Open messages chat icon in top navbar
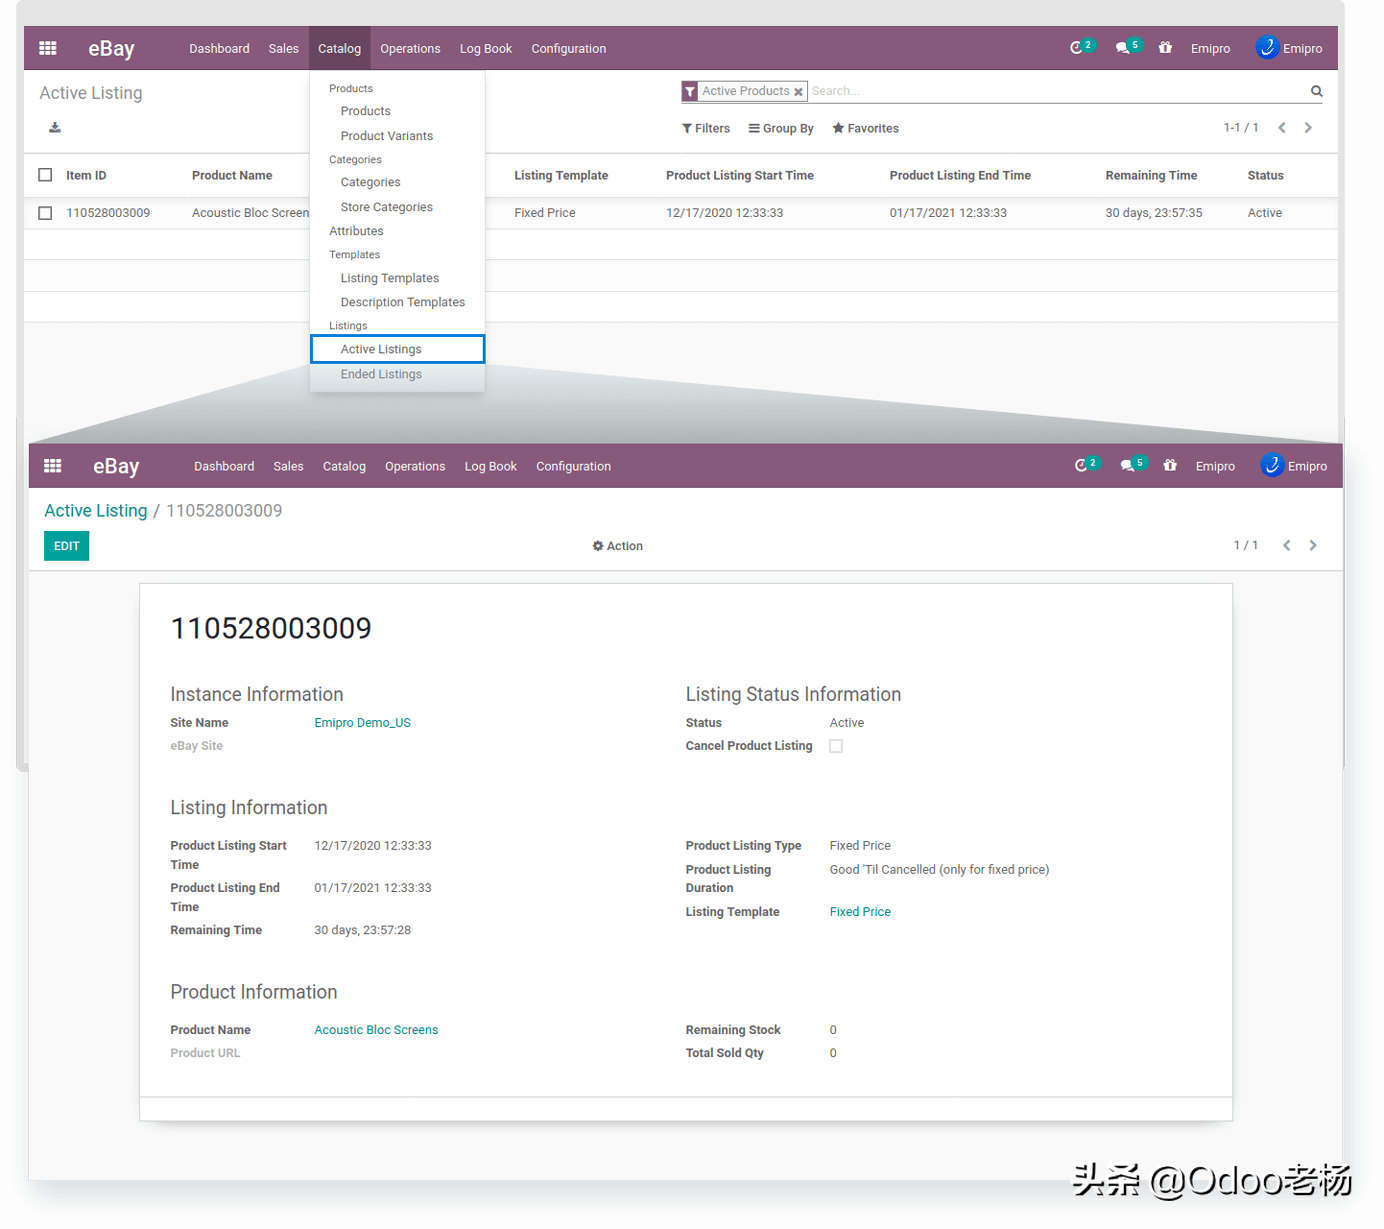This screenshot has width=1384, height=1229. tap(1123, 48)
